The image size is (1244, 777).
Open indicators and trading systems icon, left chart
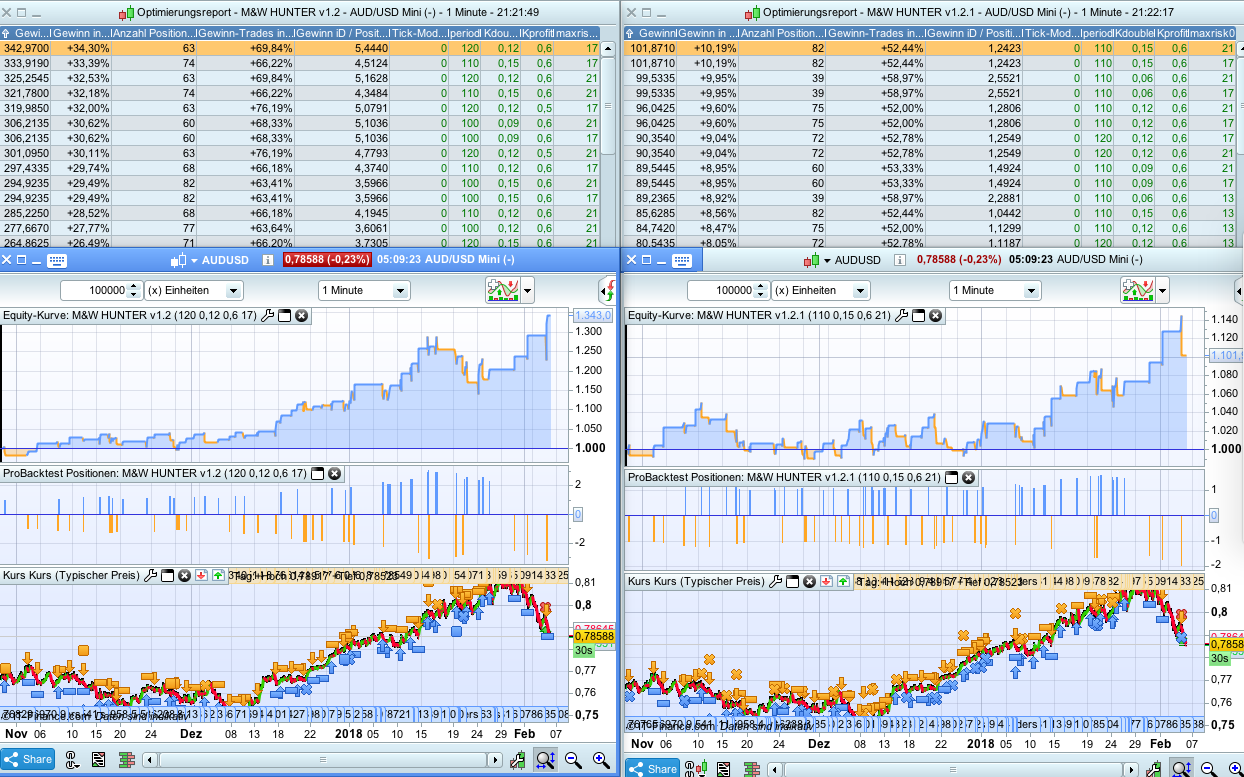[x=501, y=290]
